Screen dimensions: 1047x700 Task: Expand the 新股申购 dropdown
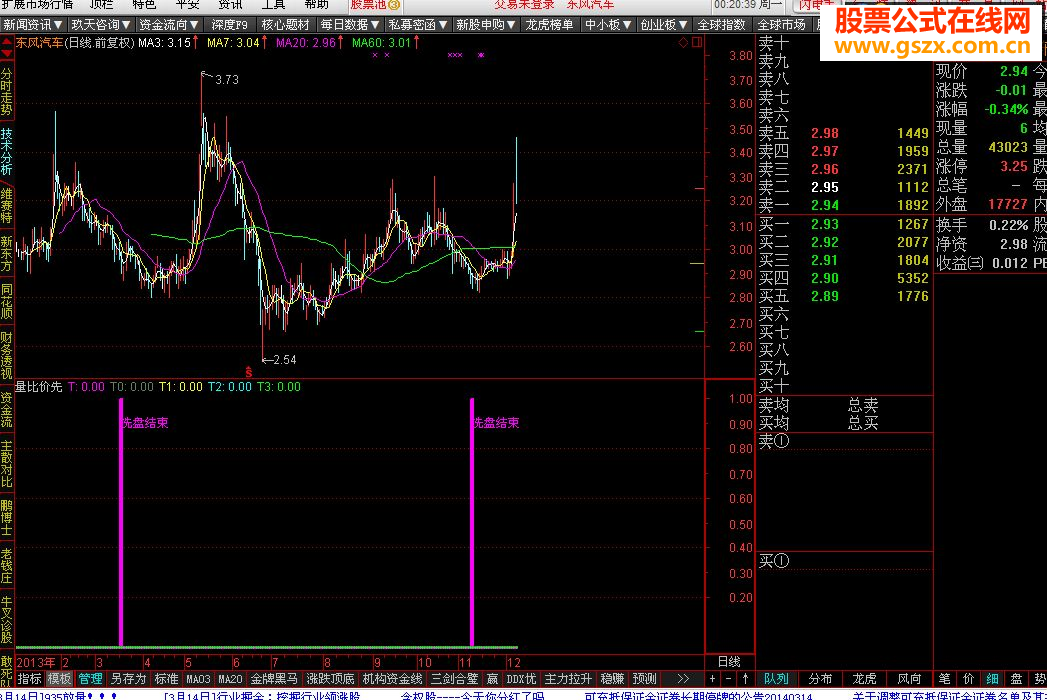click(x=485, y=25)
